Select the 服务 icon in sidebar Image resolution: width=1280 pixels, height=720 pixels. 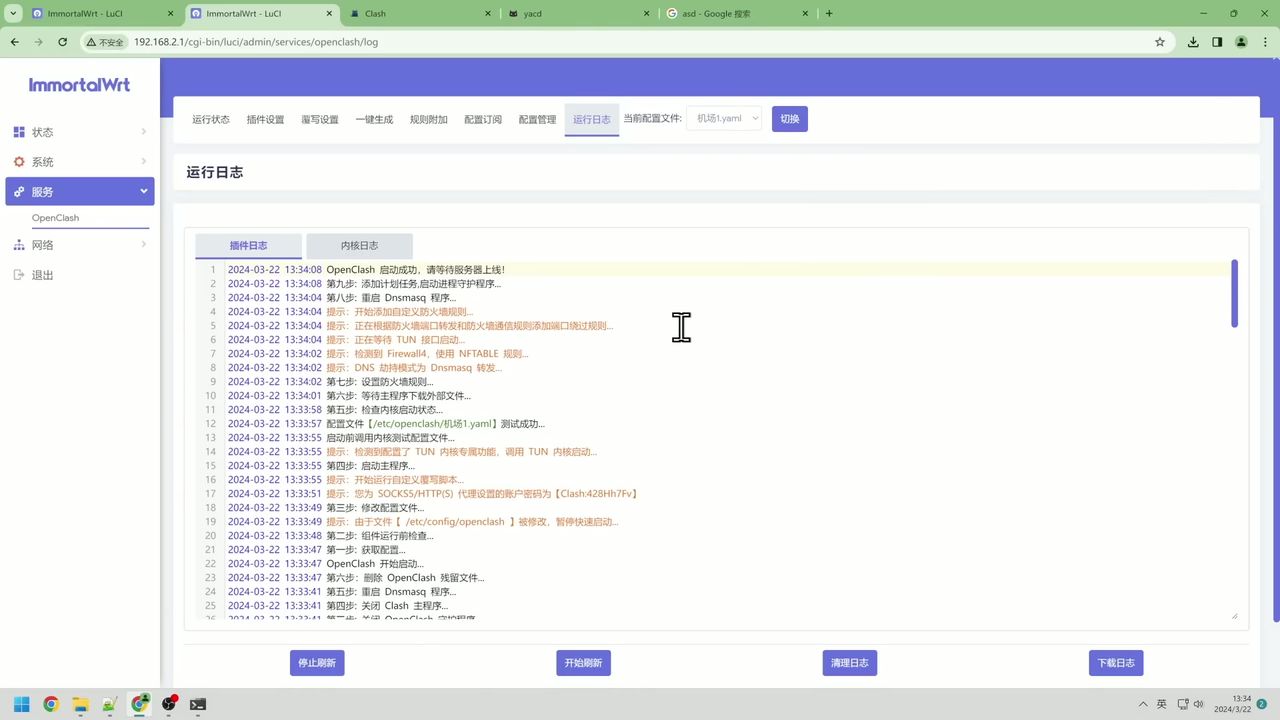point(18,191)
